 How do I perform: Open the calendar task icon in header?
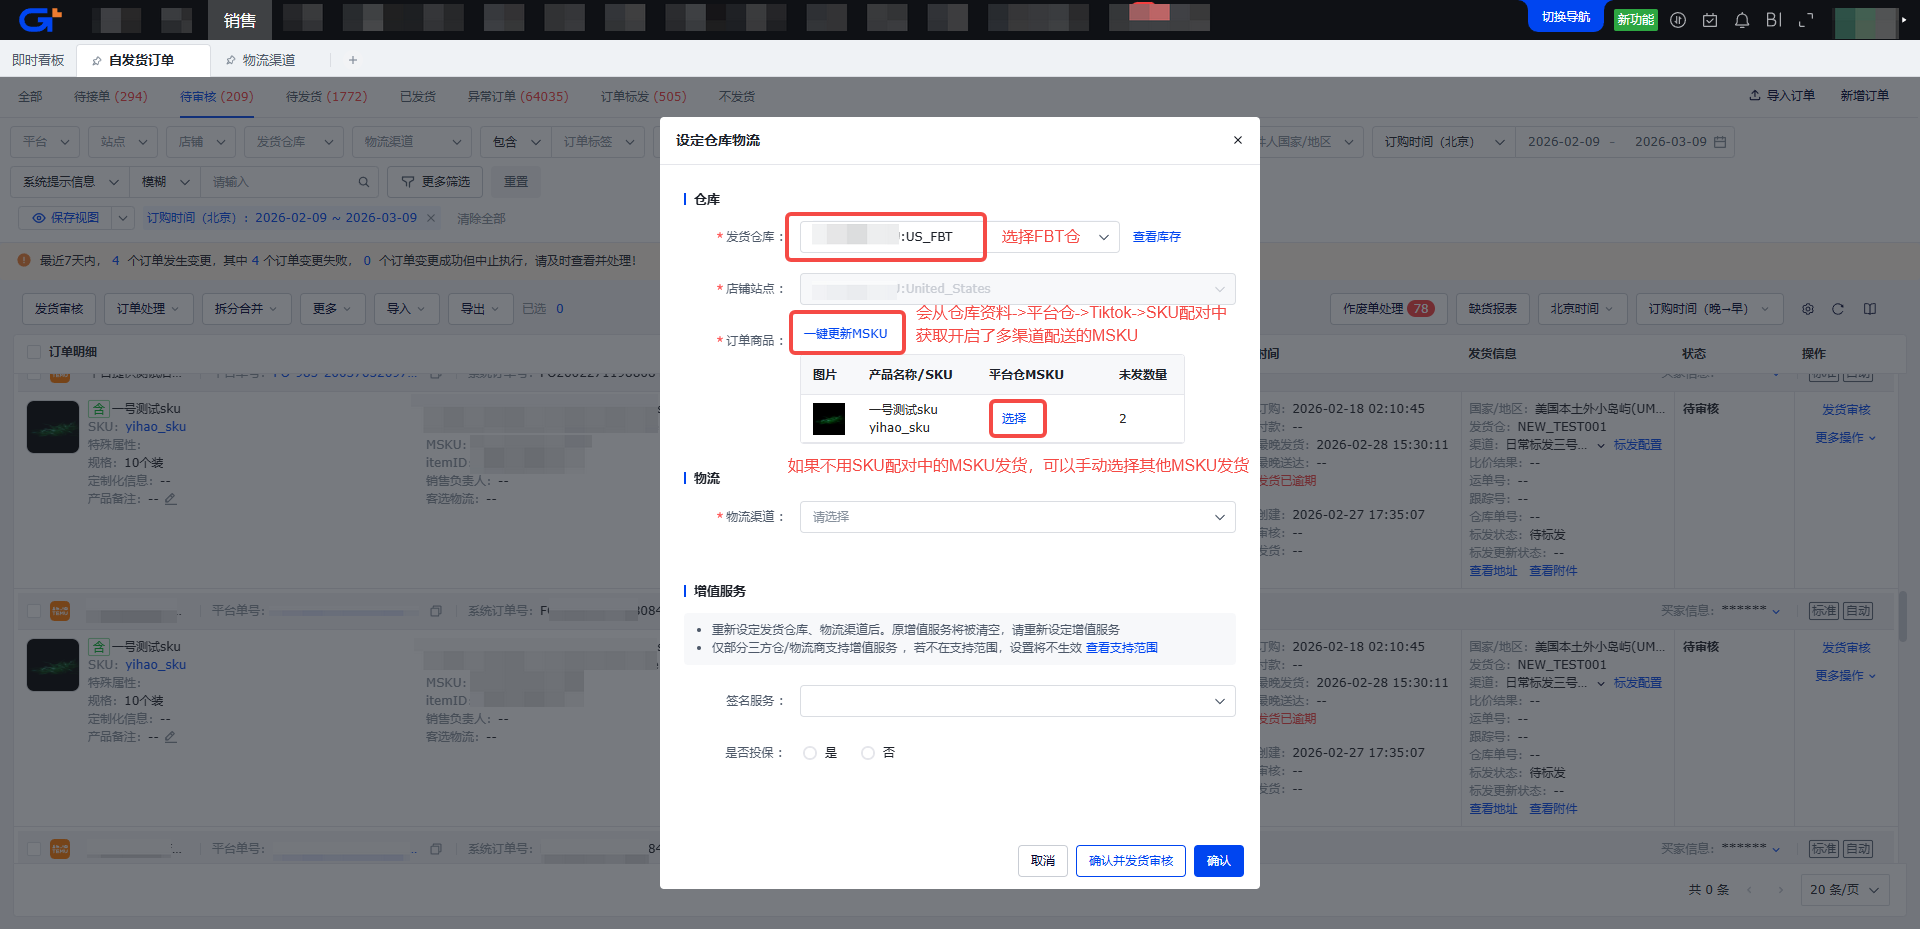pos(1710,20)
